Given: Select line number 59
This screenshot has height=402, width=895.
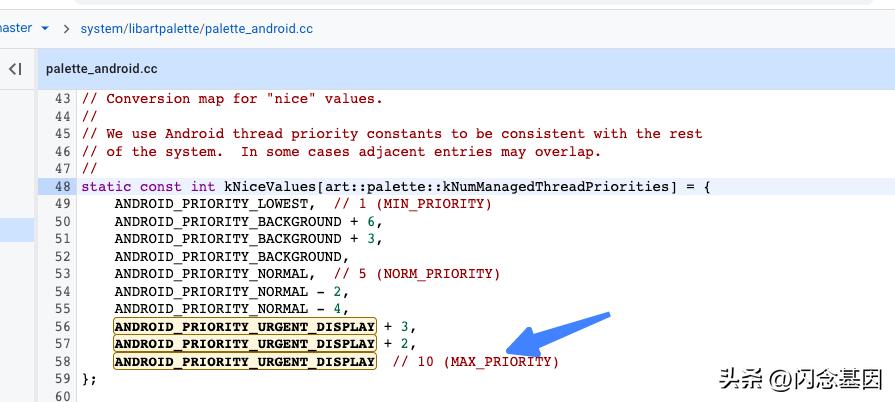Looking at the screenshot, I should tap(63, 379).
